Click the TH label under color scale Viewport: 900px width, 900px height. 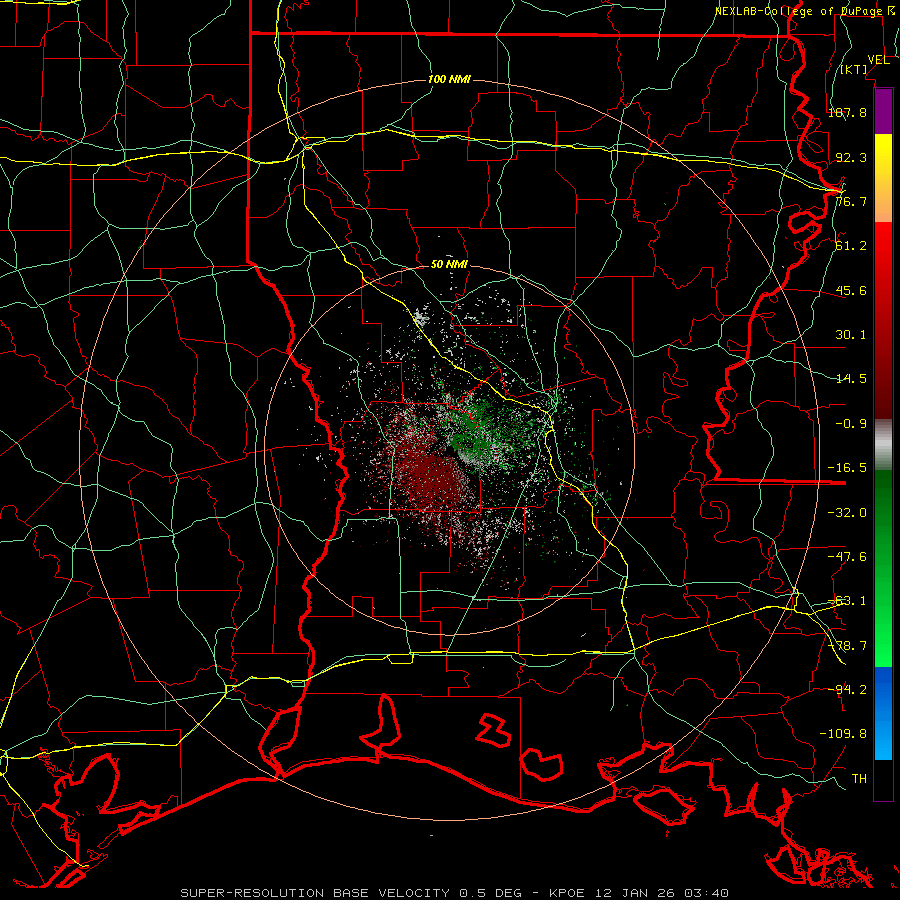tap(859, 778)
